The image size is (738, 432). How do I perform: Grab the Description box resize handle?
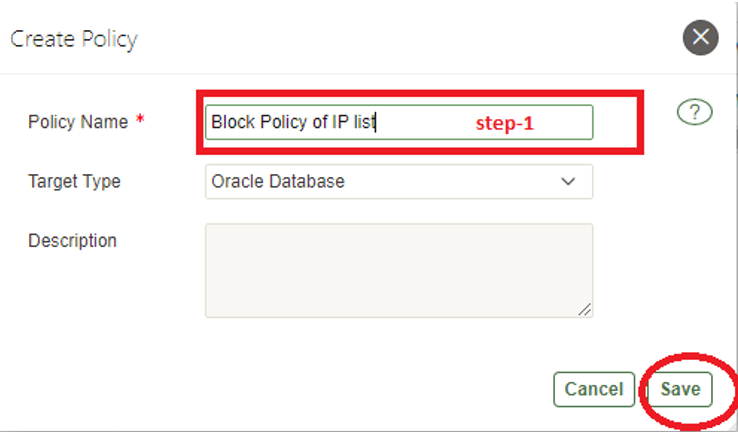584,309
